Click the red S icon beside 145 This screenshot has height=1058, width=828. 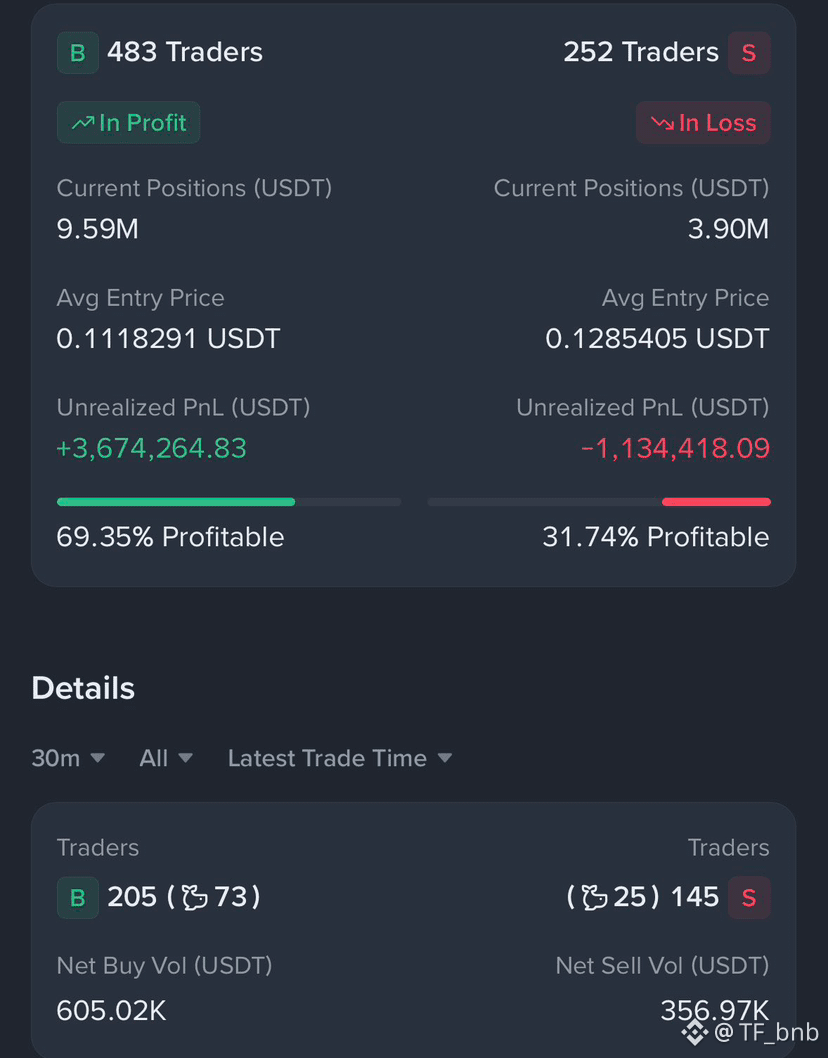tap(749, 897)
